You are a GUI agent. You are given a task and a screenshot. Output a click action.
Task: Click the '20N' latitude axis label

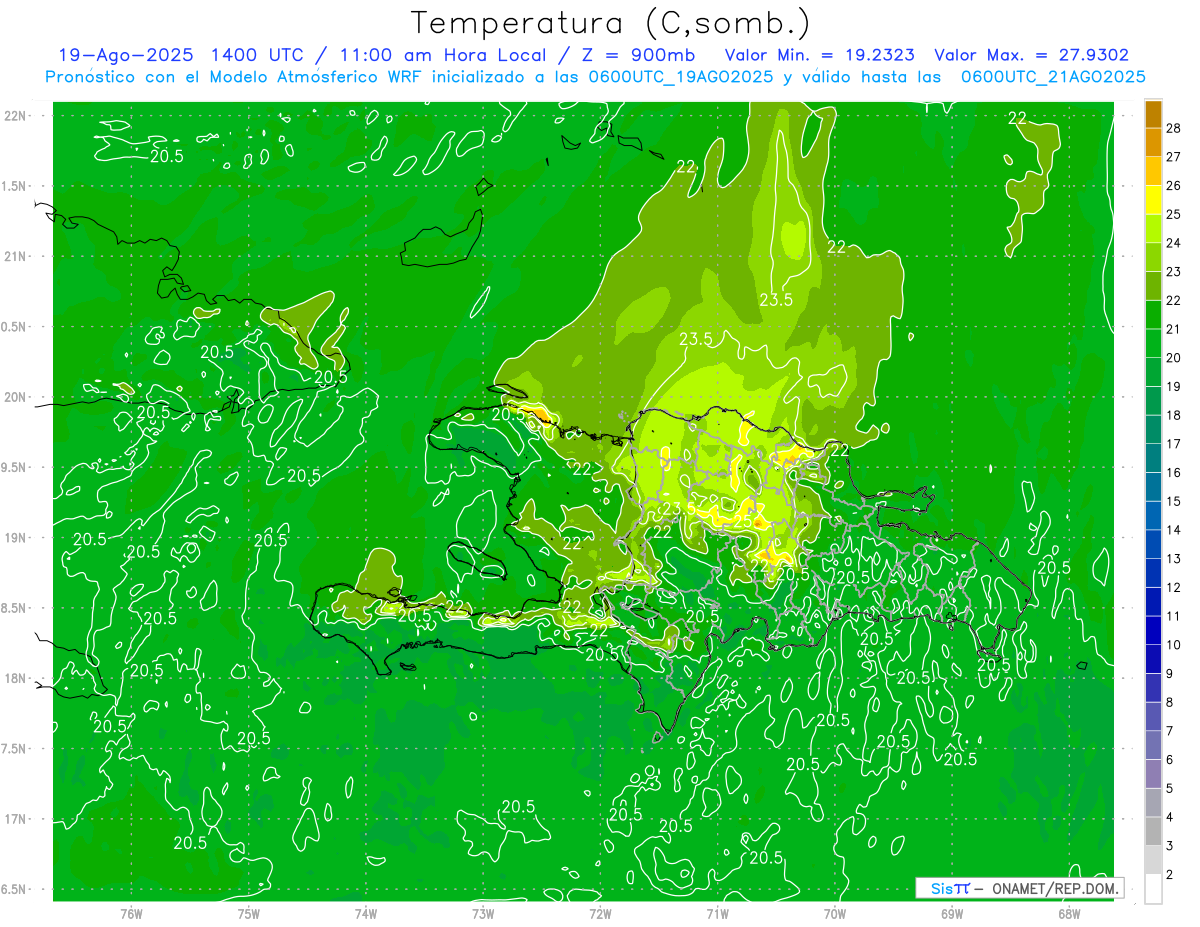[x=15, y=397]
